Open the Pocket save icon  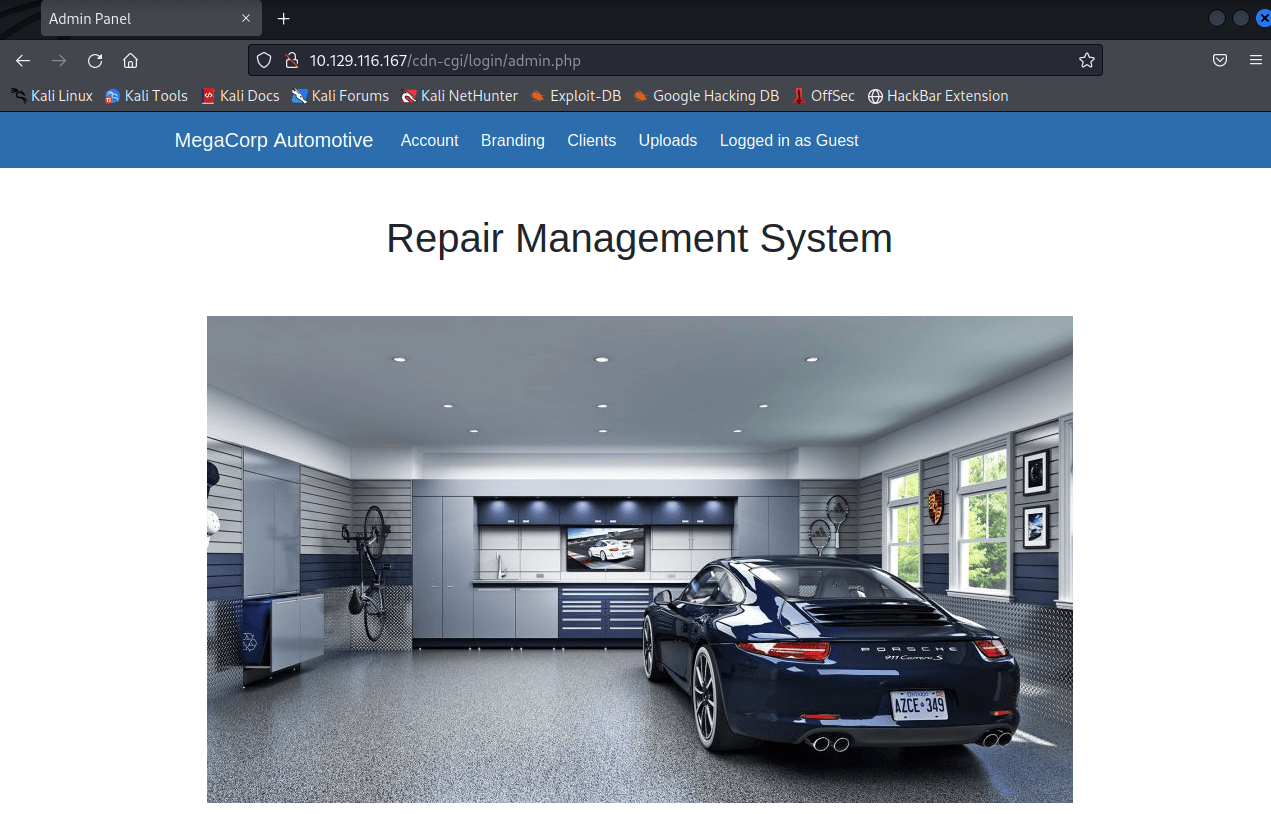(x=1220, y=61)
